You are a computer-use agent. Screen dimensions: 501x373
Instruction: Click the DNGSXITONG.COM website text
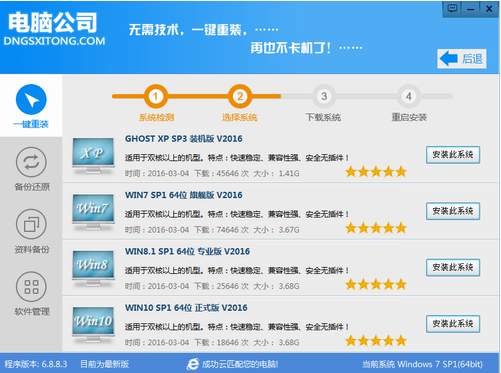[54, 41]
